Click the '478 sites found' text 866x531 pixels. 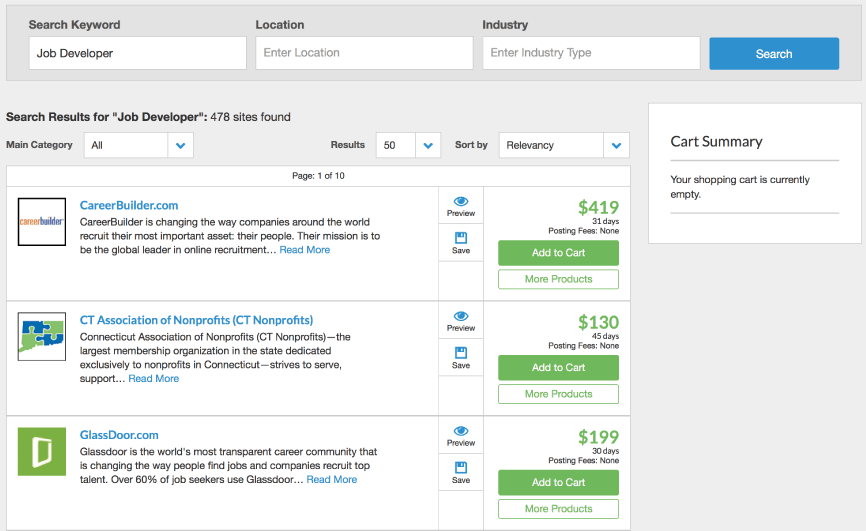coord(250,117)
